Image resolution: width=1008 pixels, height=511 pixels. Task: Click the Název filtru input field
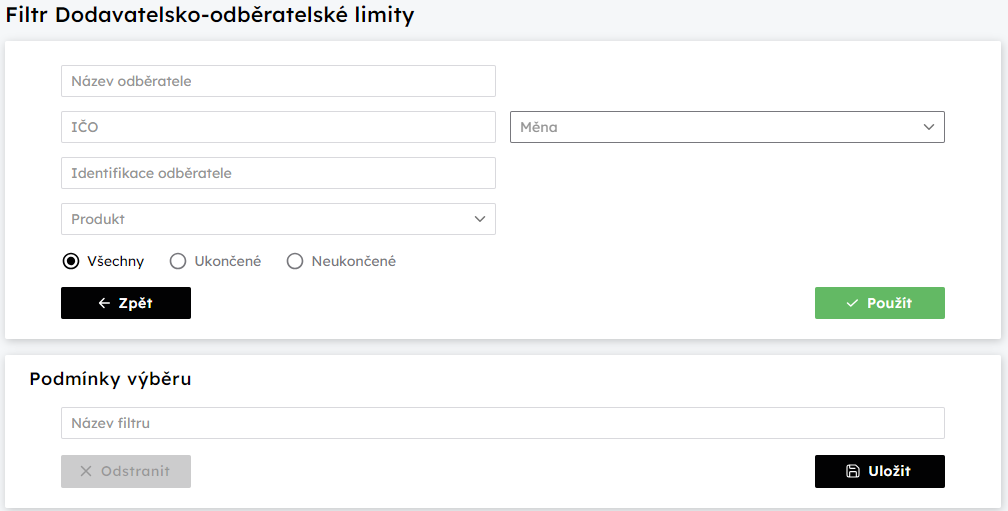(503, 423)
